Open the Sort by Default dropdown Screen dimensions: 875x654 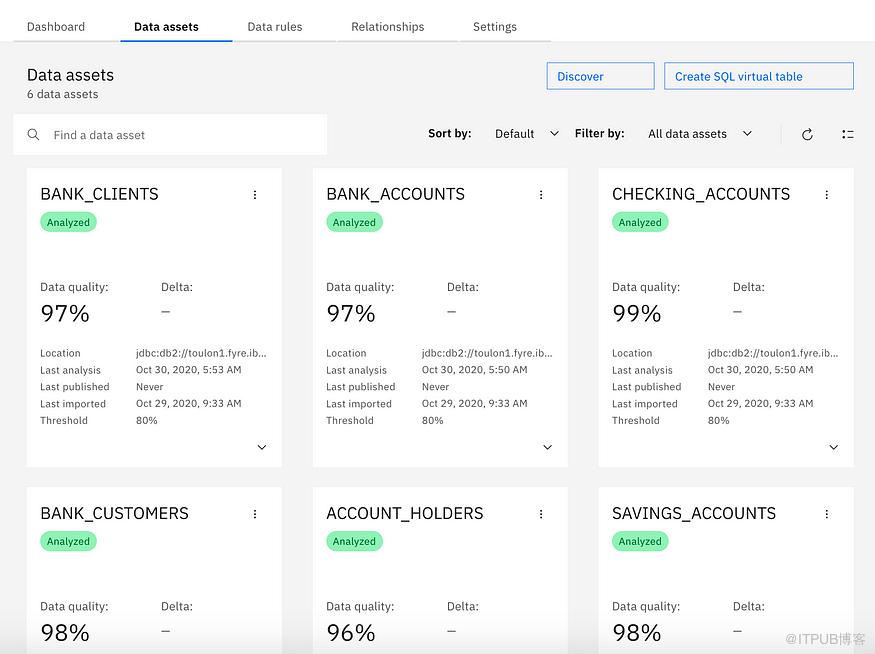(527, 134)
